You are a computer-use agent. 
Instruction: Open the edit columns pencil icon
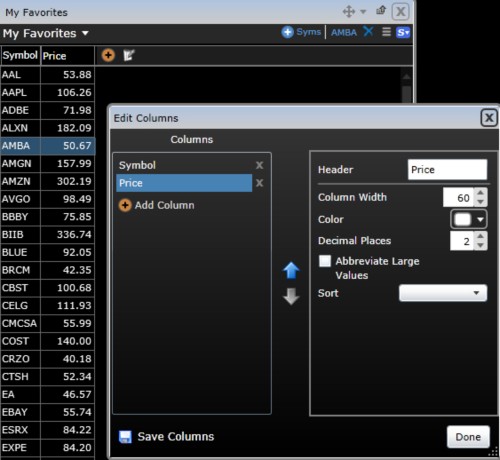pyautogui.click(x=129, y=55)
